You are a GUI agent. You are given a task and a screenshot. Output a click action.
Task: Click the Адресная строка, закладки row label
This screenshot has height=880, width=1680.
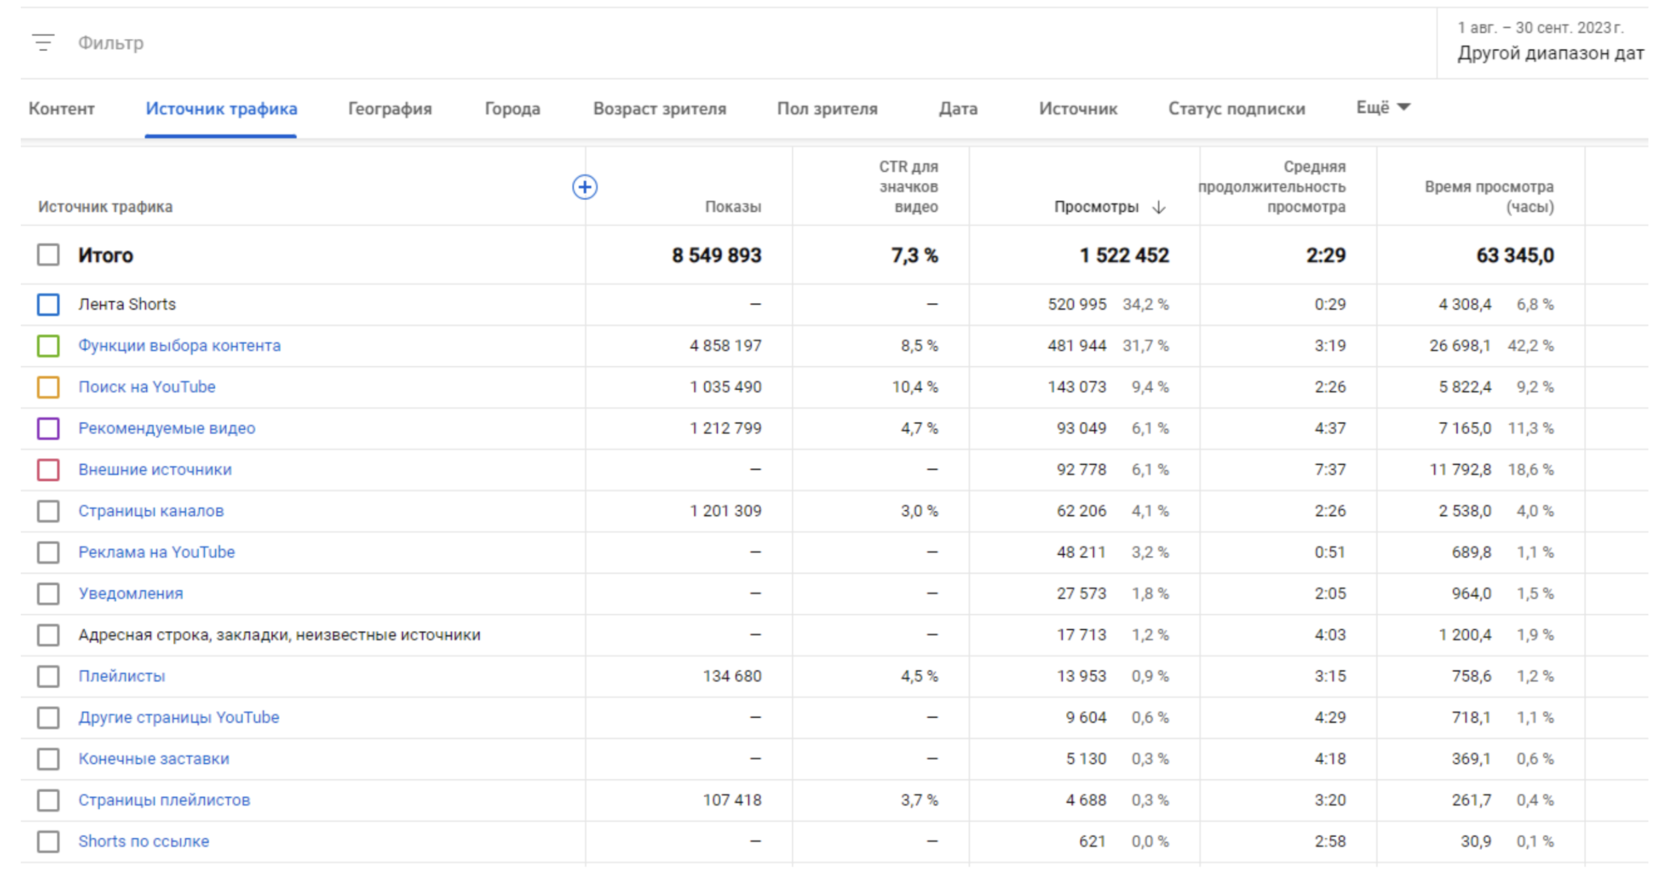pyautogui.click(x=280, y=635)
